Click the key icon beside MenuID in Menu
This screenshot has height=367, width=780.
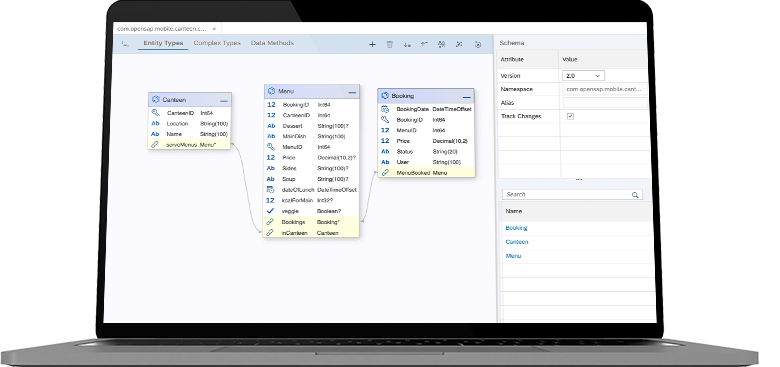(271, 147)
